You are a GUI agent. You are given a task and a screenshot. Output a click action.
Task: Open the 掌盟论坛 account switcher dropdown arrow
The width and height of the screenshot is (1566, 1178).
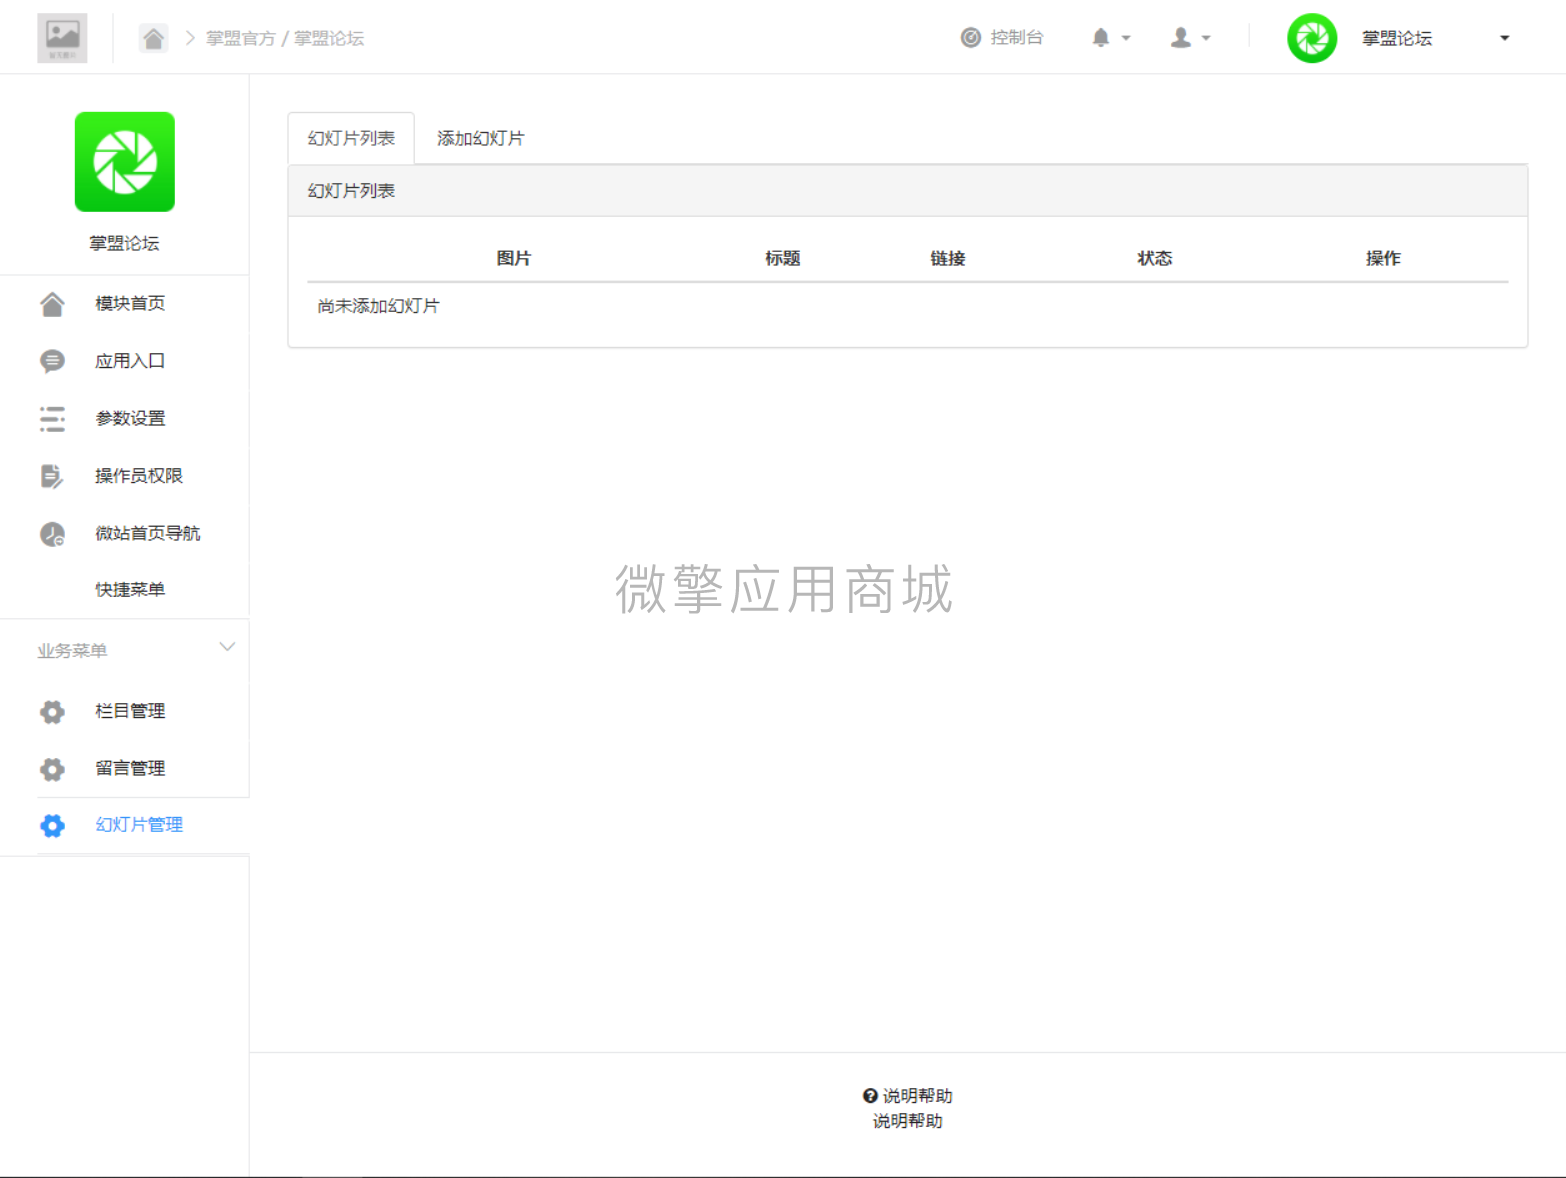[x=1504, y=38]
